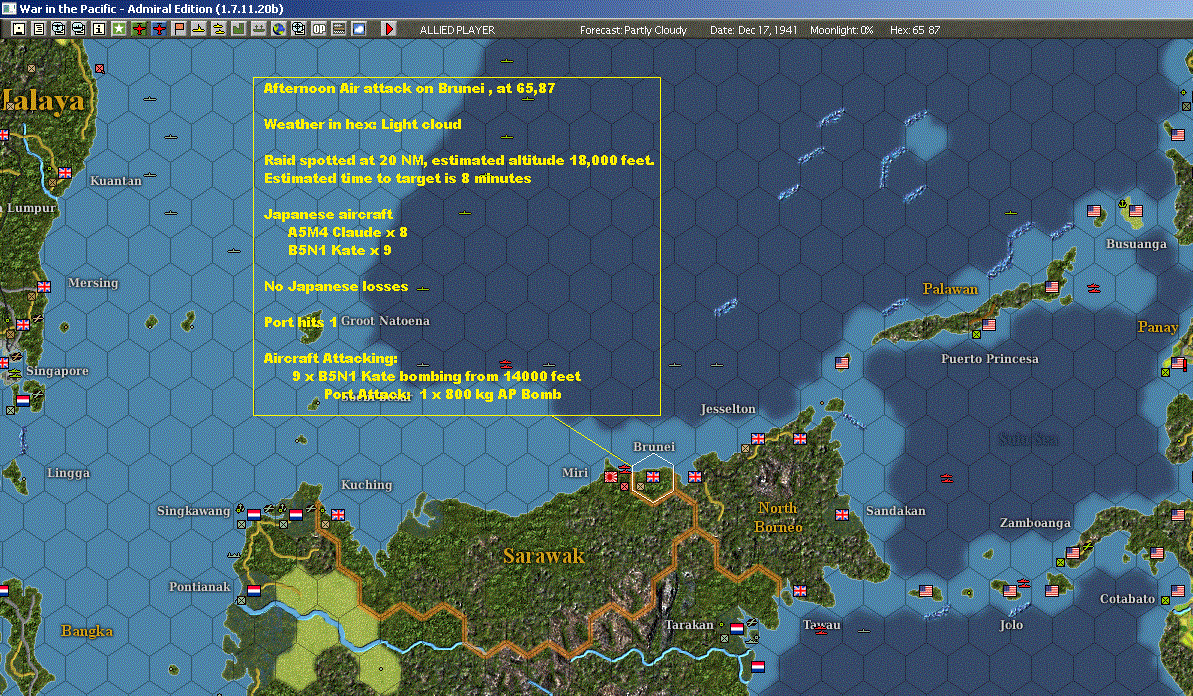Click the orange flag toolbar icon
The height and width of the screenshot is (696, 1193).
[179, 29]
